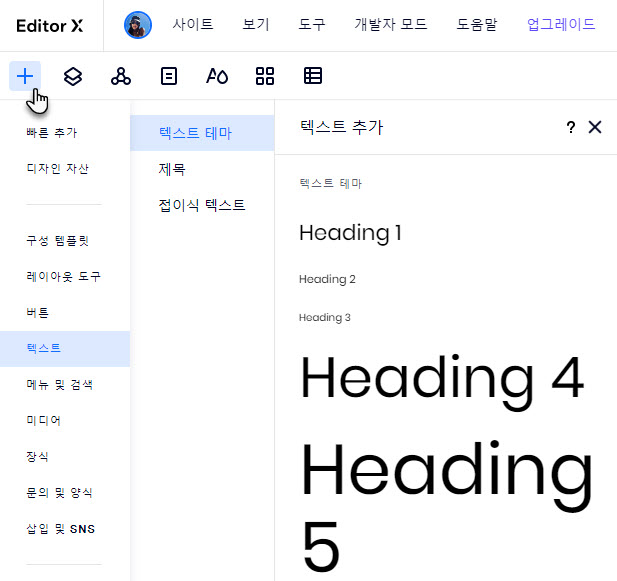Open the App Market grid icon
The image size is (617, 581).
pyautogui.click(x=265, y=76)
